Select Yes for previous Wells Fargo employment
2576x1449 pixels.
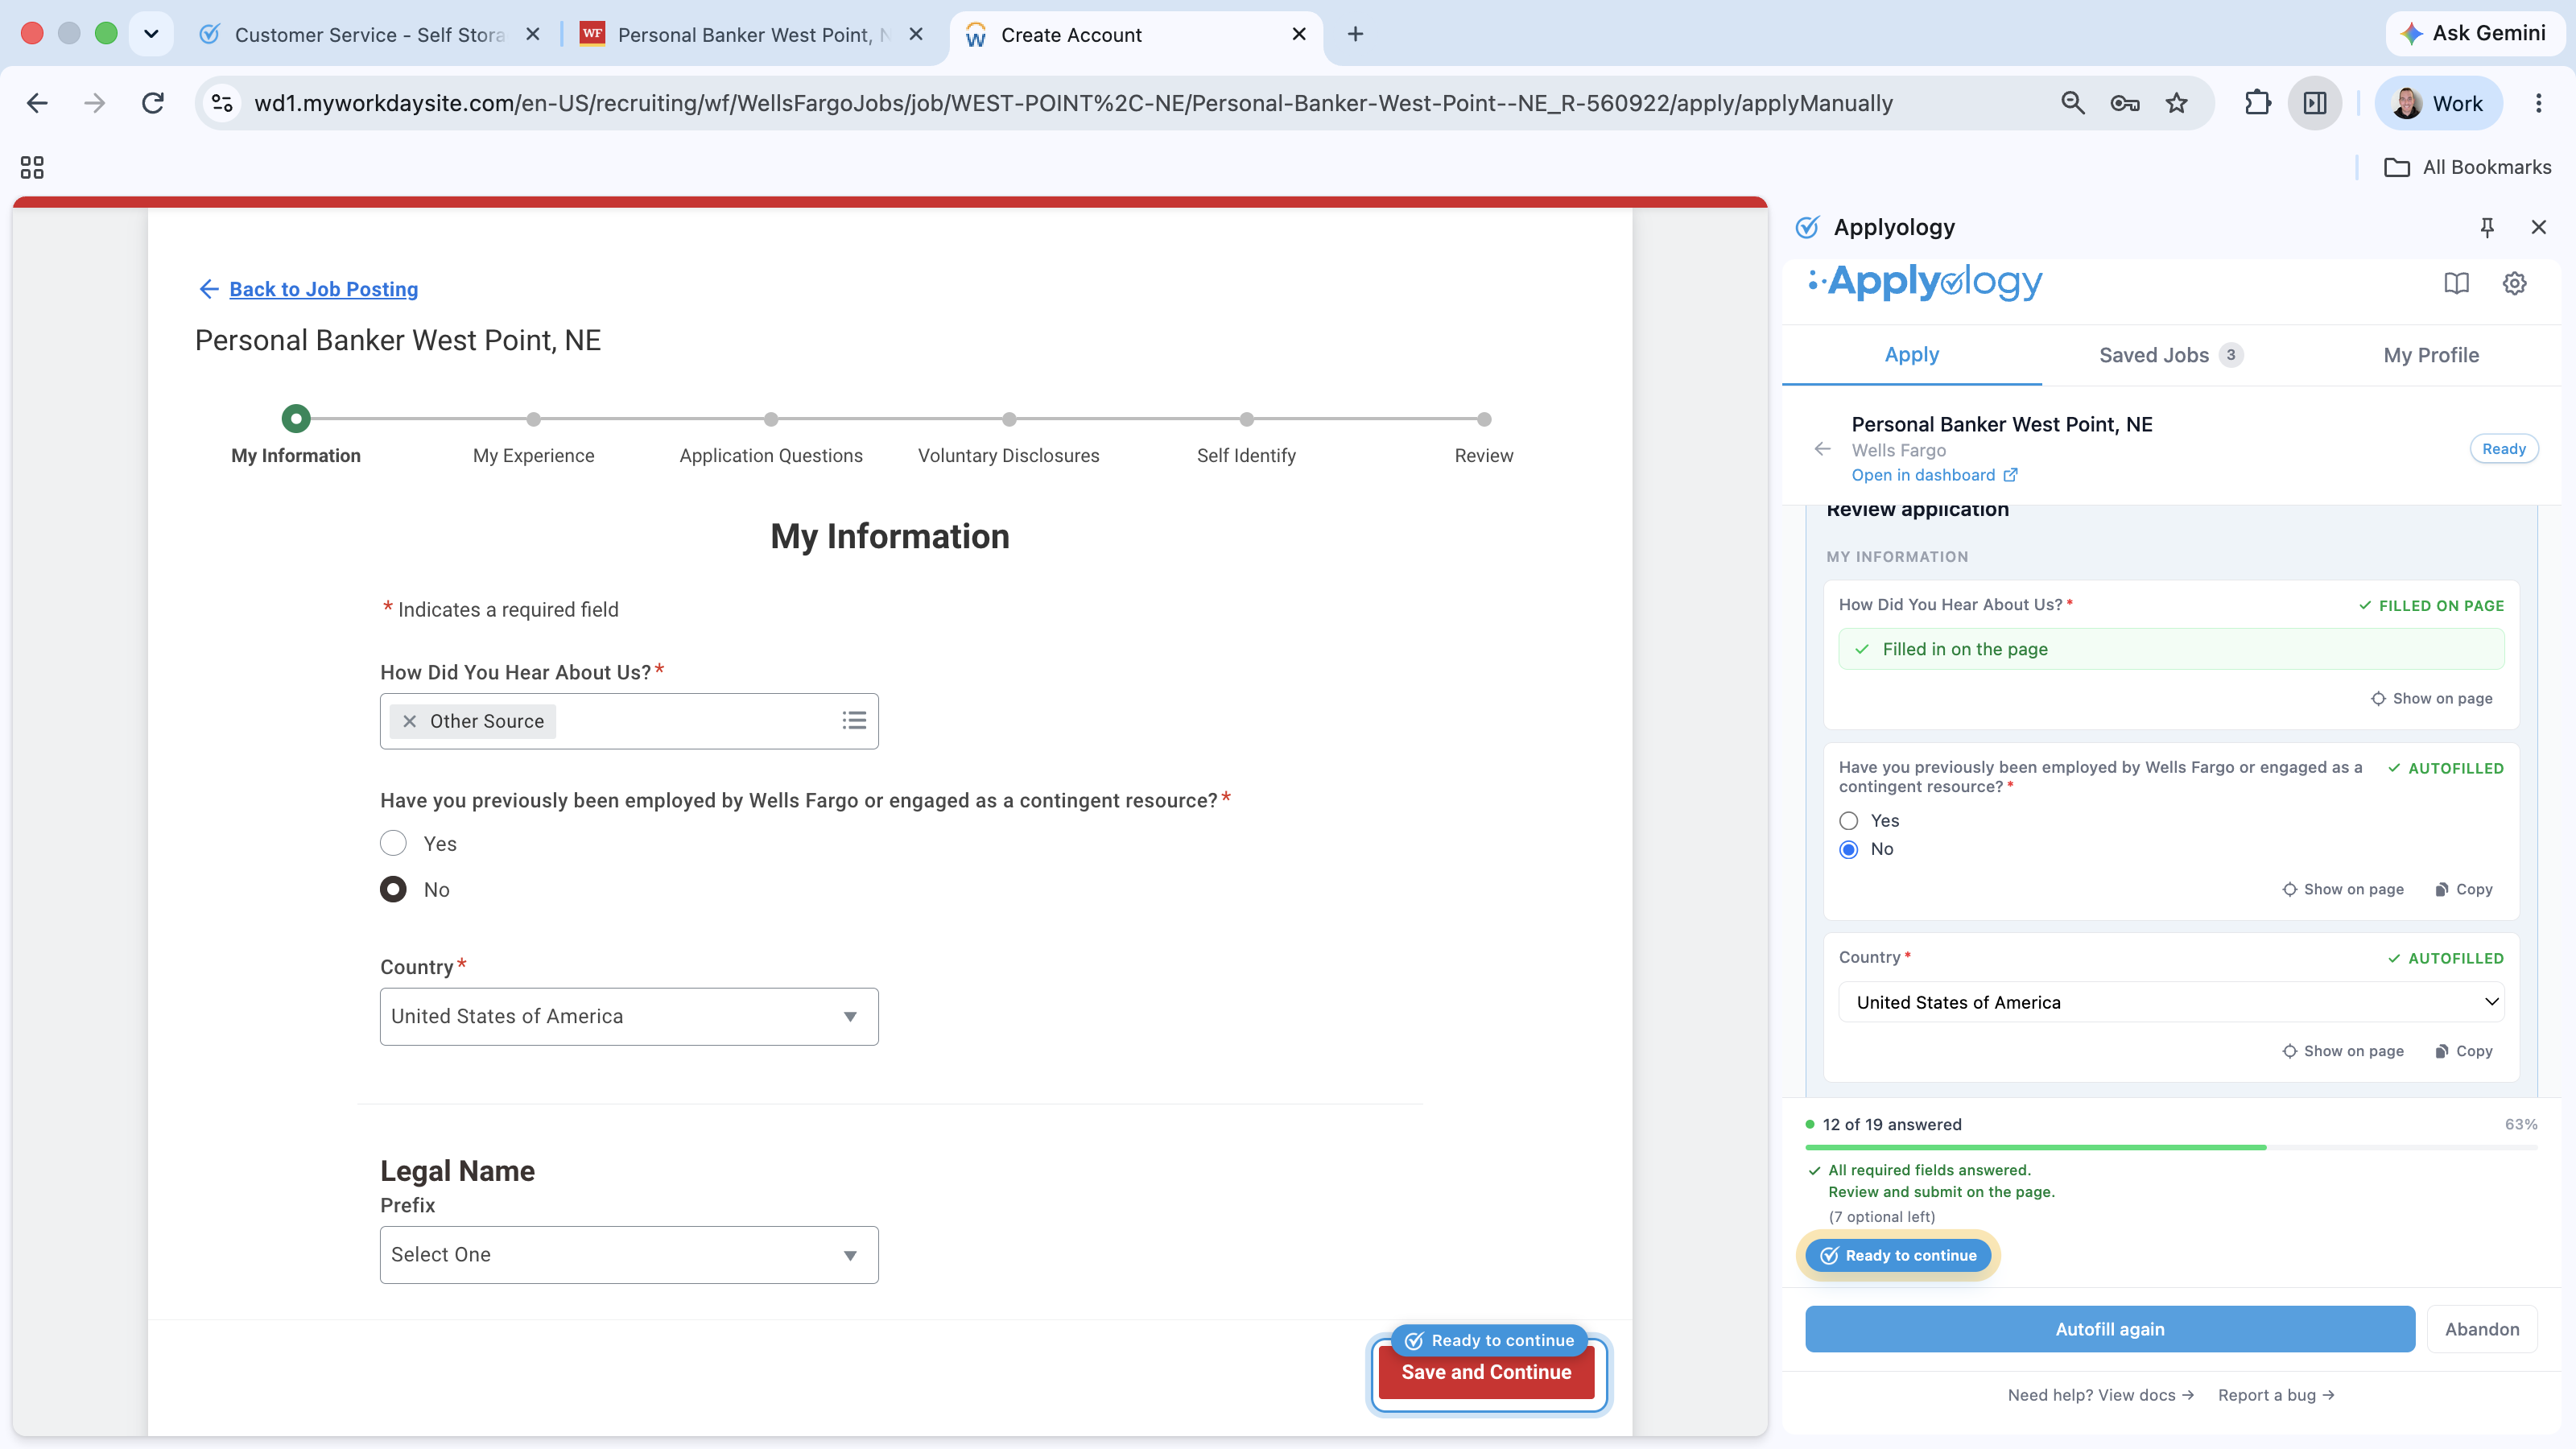pyautogui.click(x=393, y=843)
